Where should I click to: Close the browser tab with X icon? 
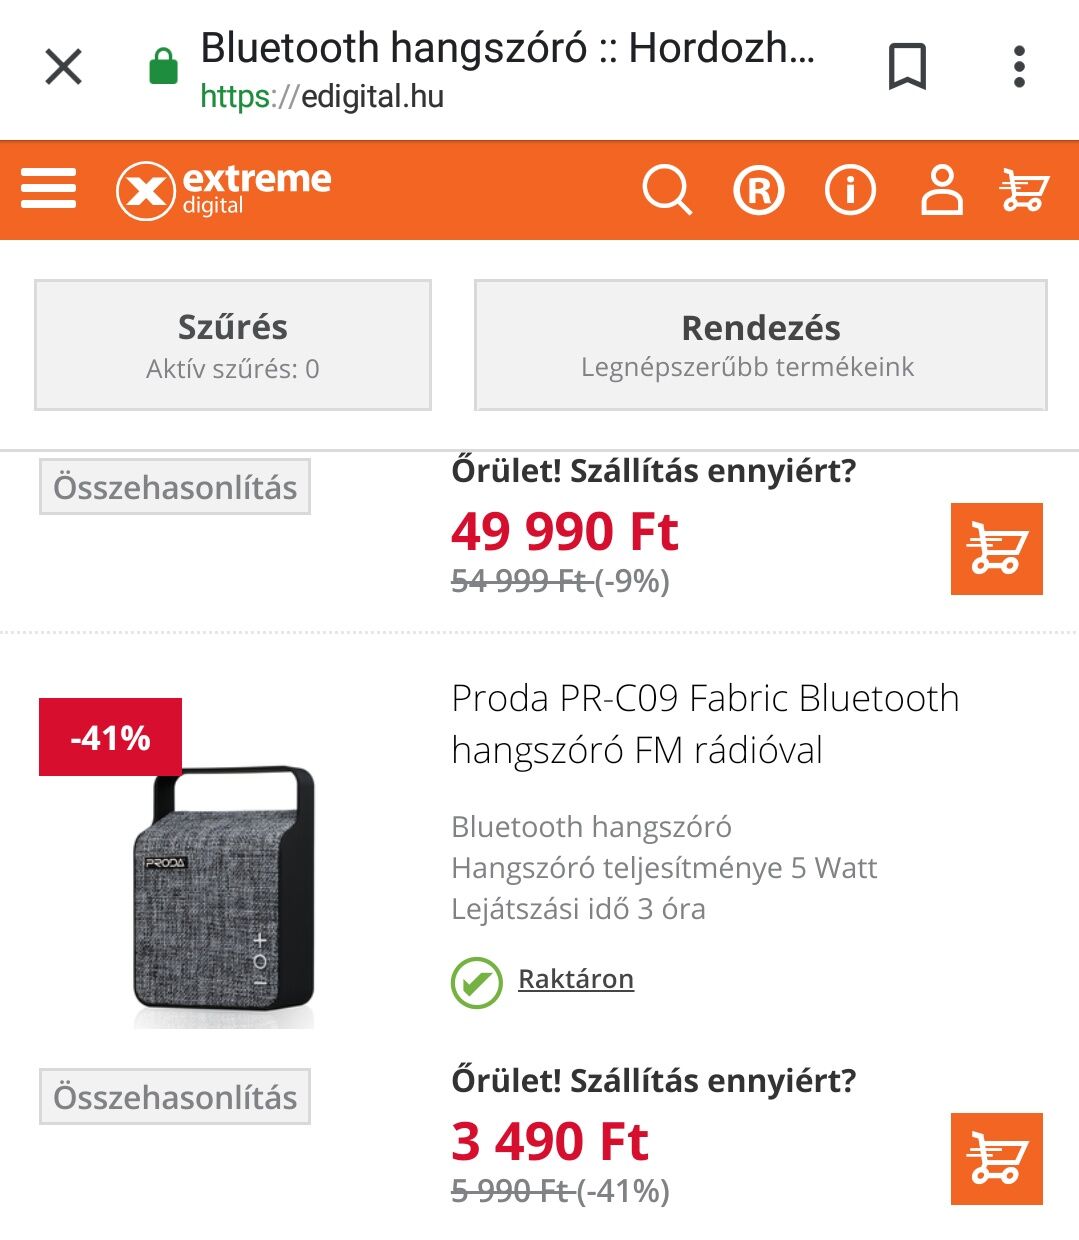point(64,68)
